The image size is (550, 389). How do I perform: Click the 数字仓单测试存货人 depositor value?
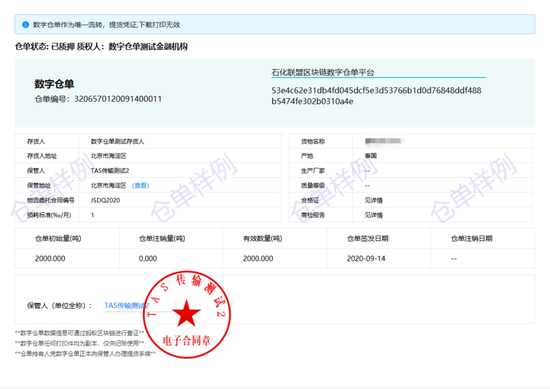point(117,141)
